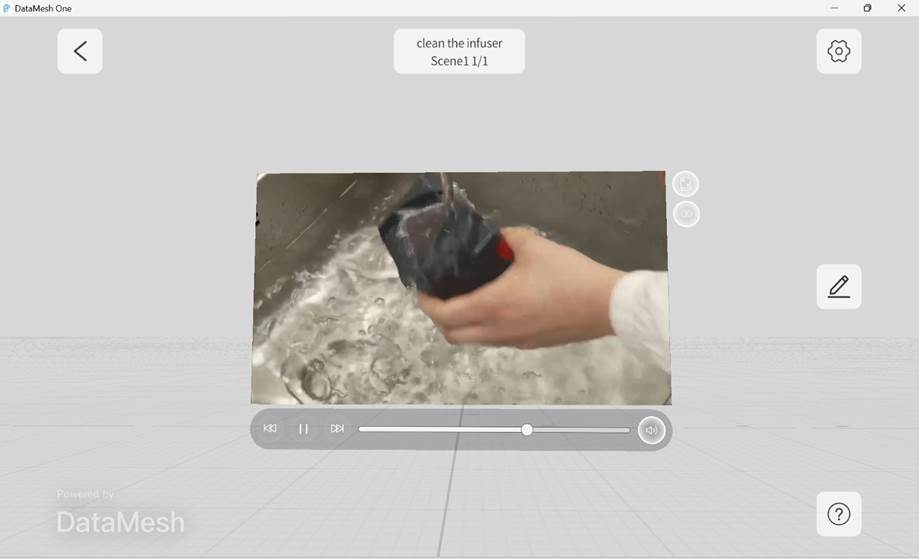919x559 pixels.
Task: Click the 'Powered by DataMesh' logo
Action: [x=120, y=514]
